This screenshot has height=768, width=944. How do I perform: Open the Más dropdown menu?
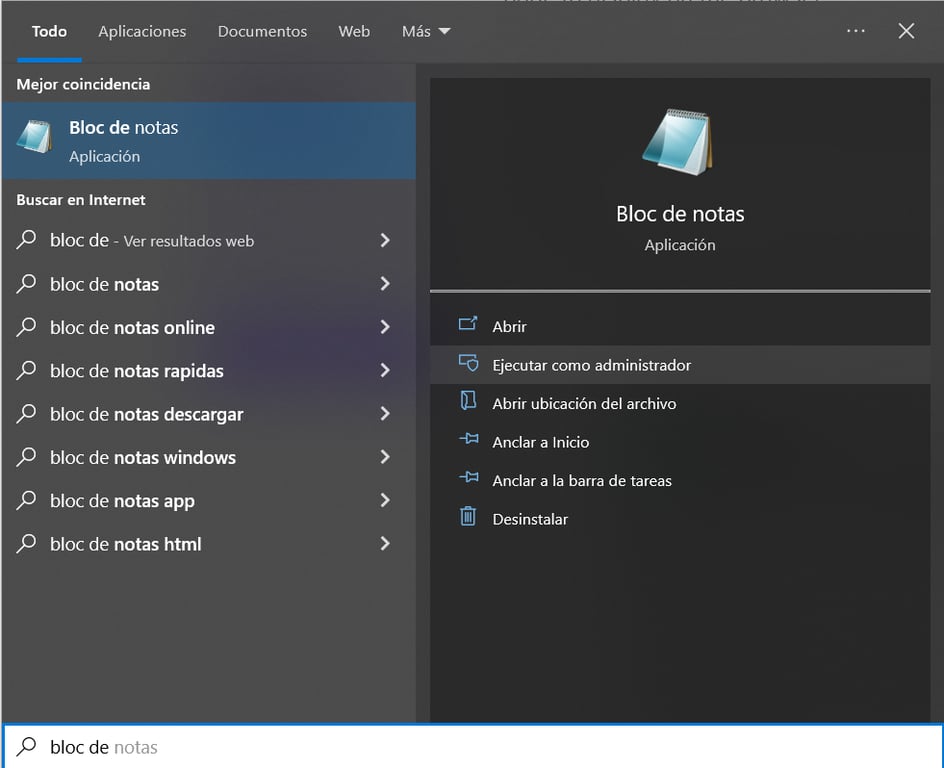[424, 31]
